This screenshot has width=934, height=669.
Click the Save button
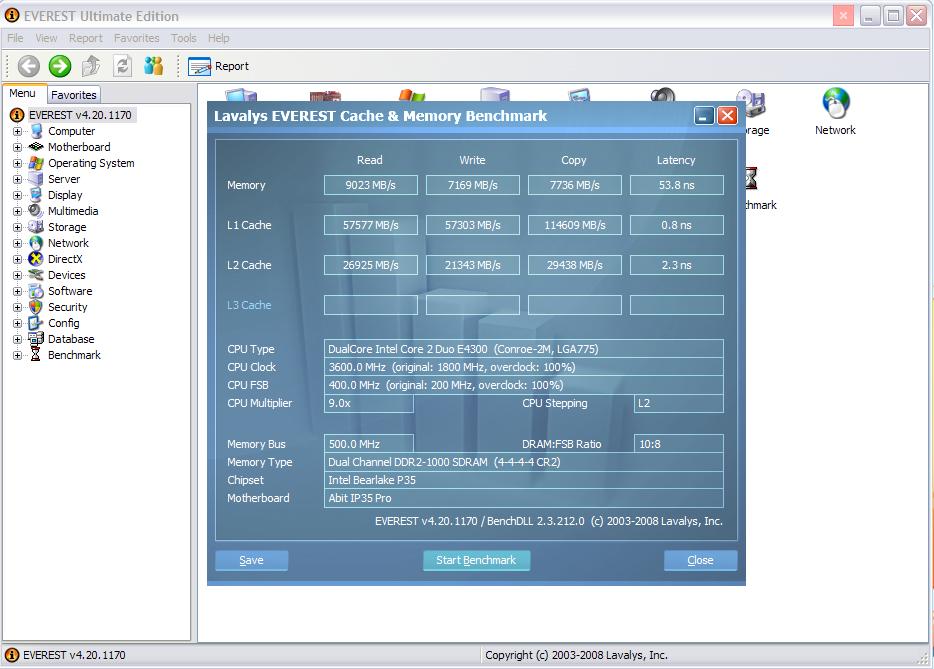click(x=251, y=561)
